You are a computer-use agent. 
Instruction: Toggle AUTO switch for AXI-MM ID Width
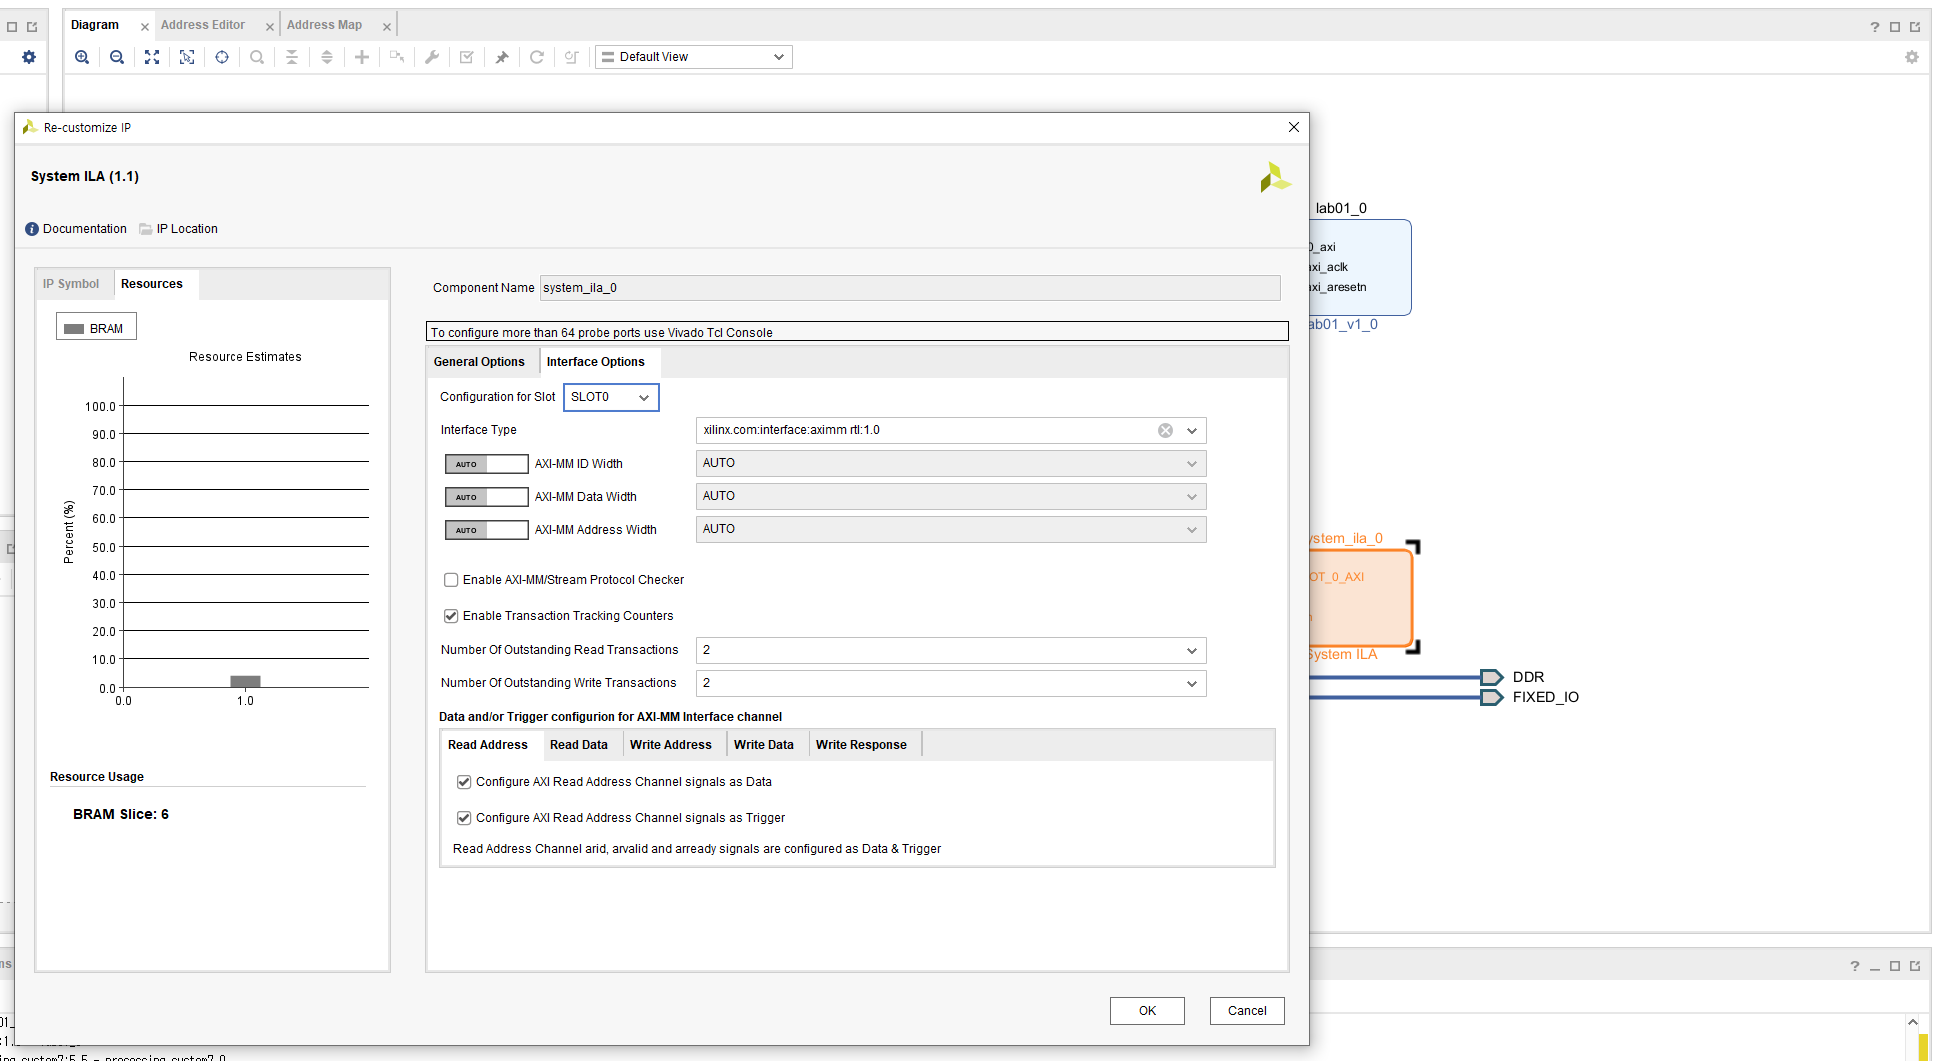point(486,464)
